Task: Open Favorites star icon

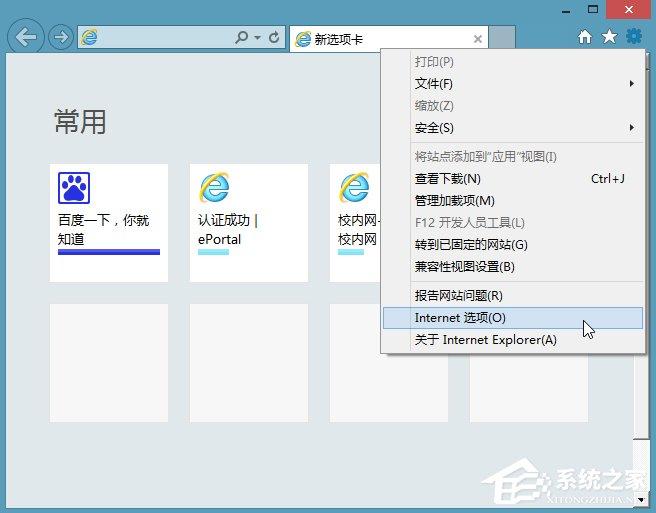Action: pos(609,36)
